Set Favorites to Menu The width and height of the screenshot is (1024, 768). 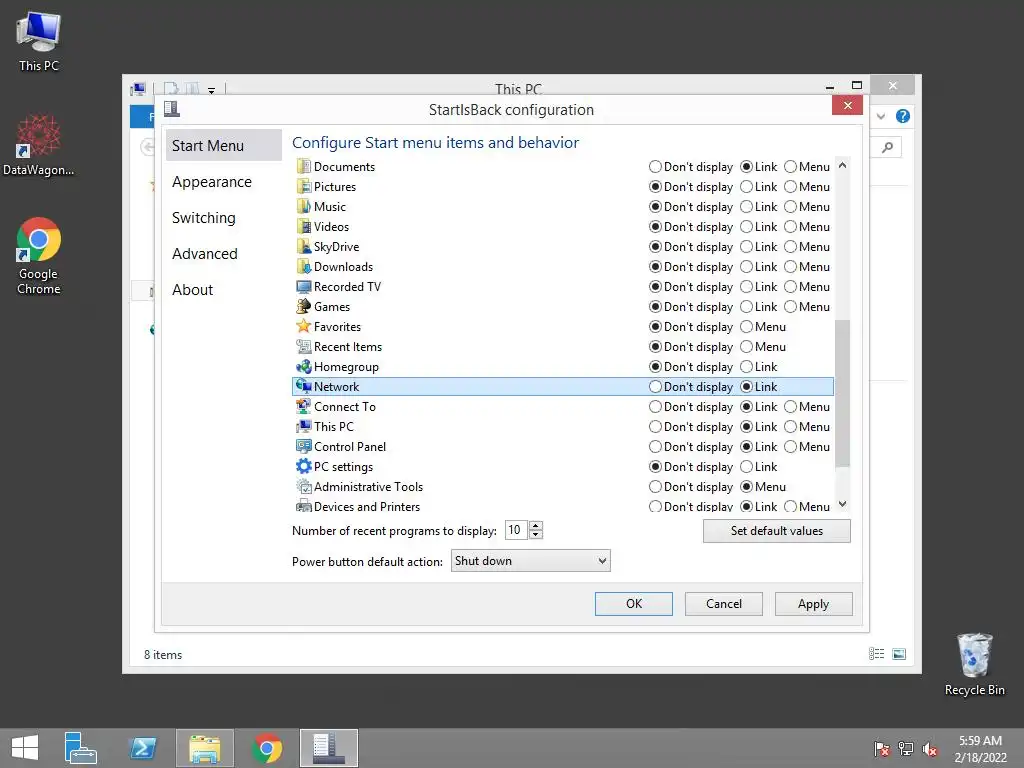(x=746, y=327)
